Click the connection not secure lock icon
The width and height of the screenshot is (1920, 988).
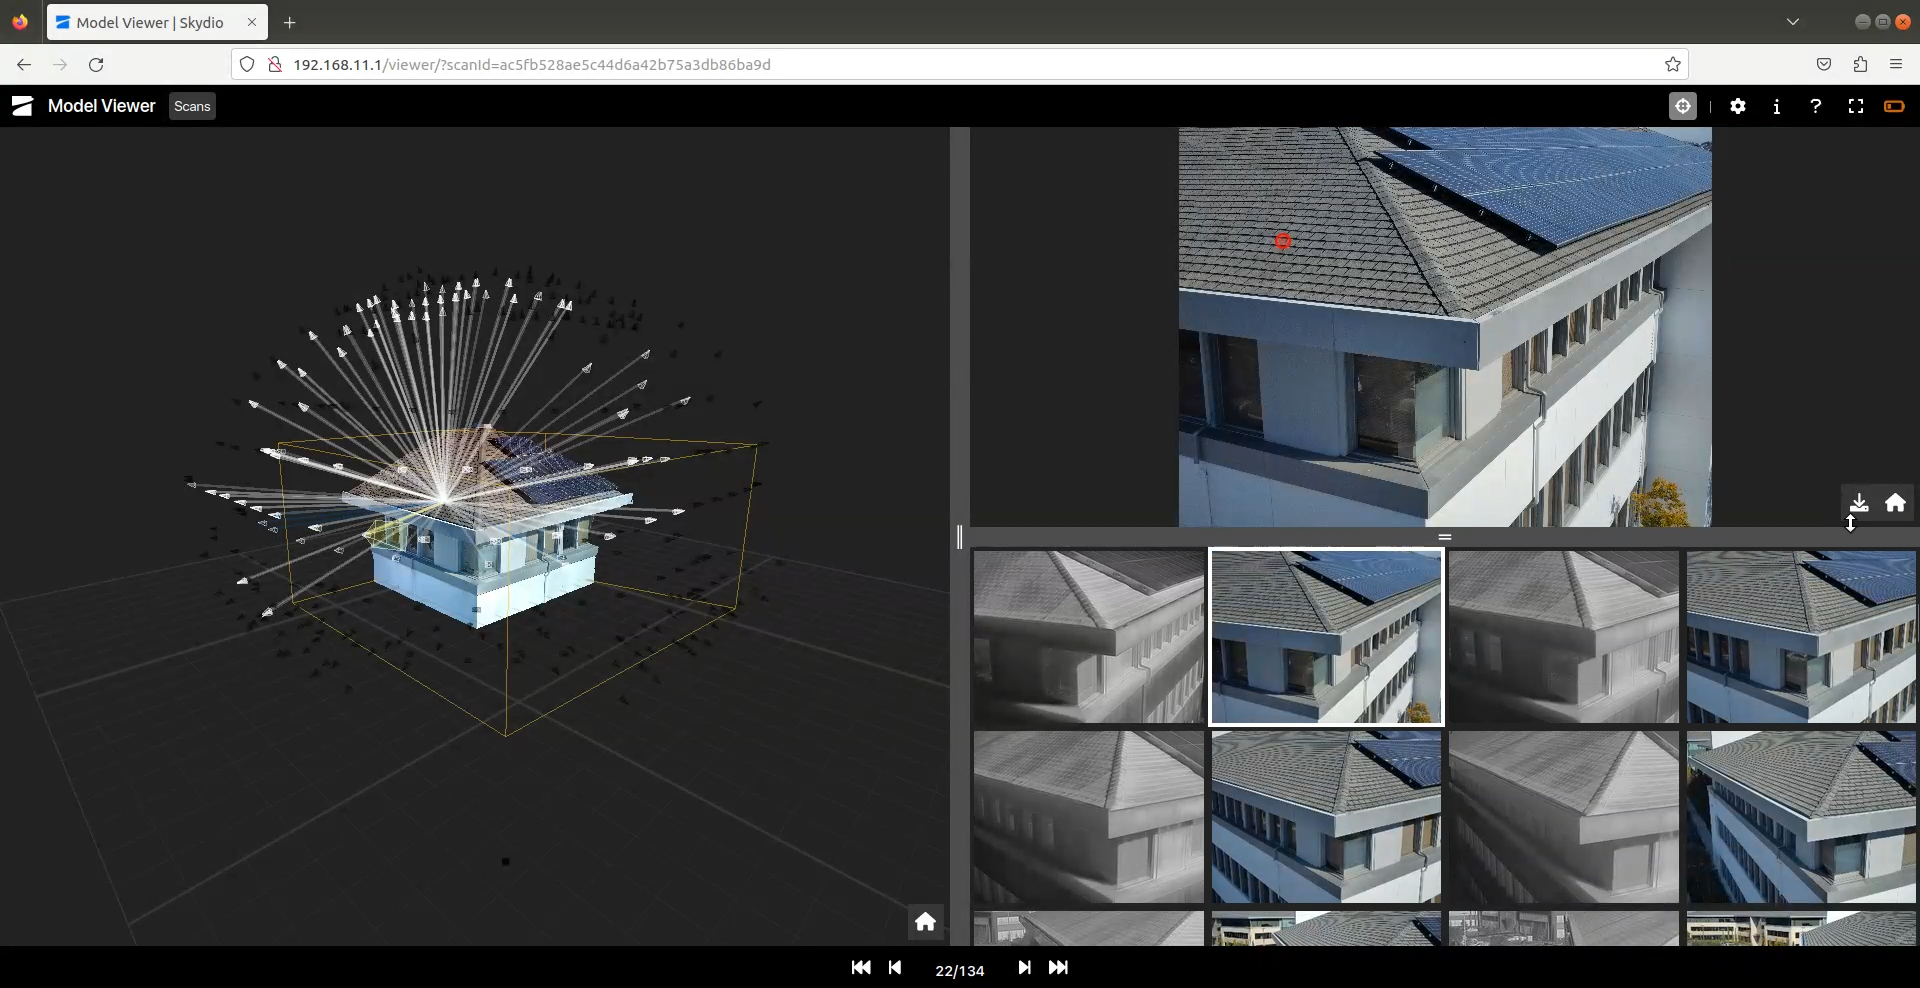click(275, 64)
